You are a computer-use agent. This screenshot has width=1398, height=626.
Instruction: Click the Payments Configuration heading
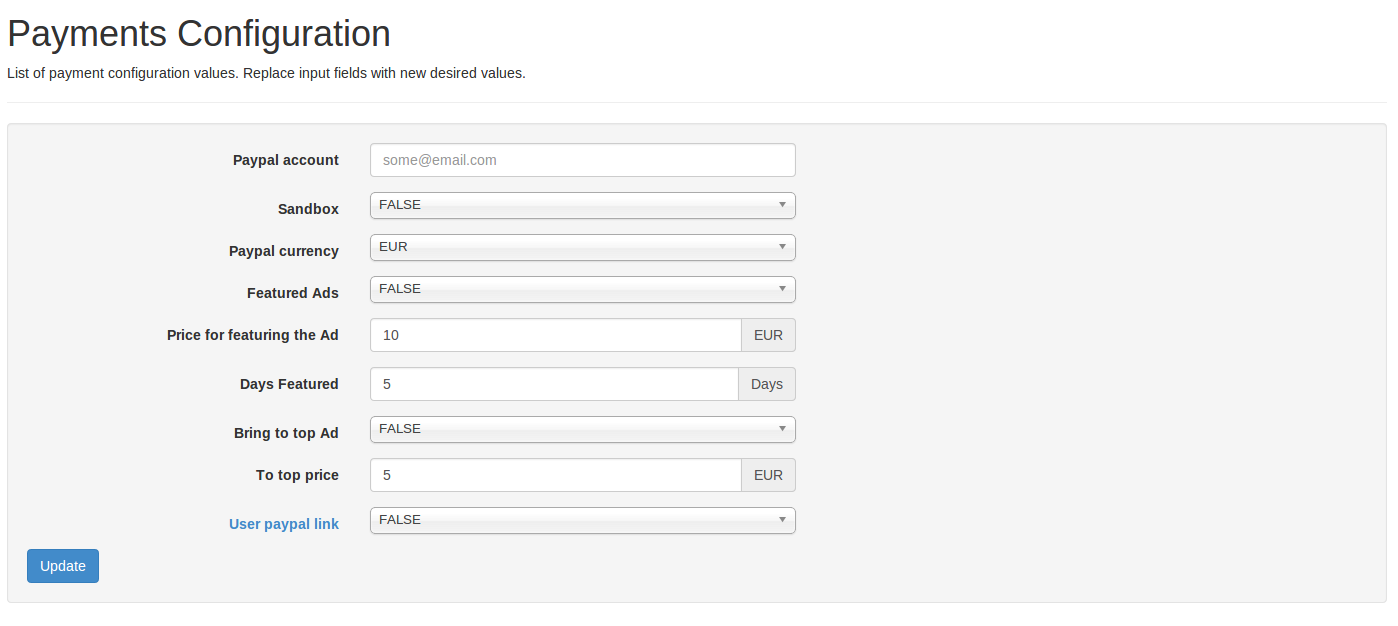coord(199,34)
